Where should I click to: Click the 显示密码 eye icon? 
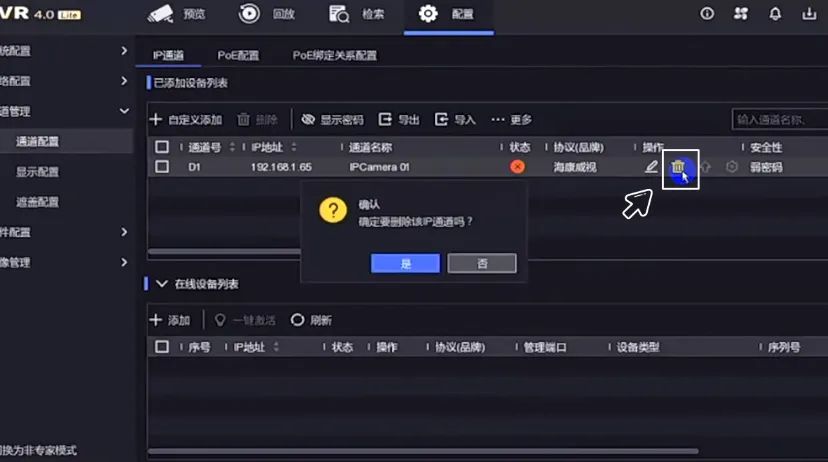(x=308, y=120)
